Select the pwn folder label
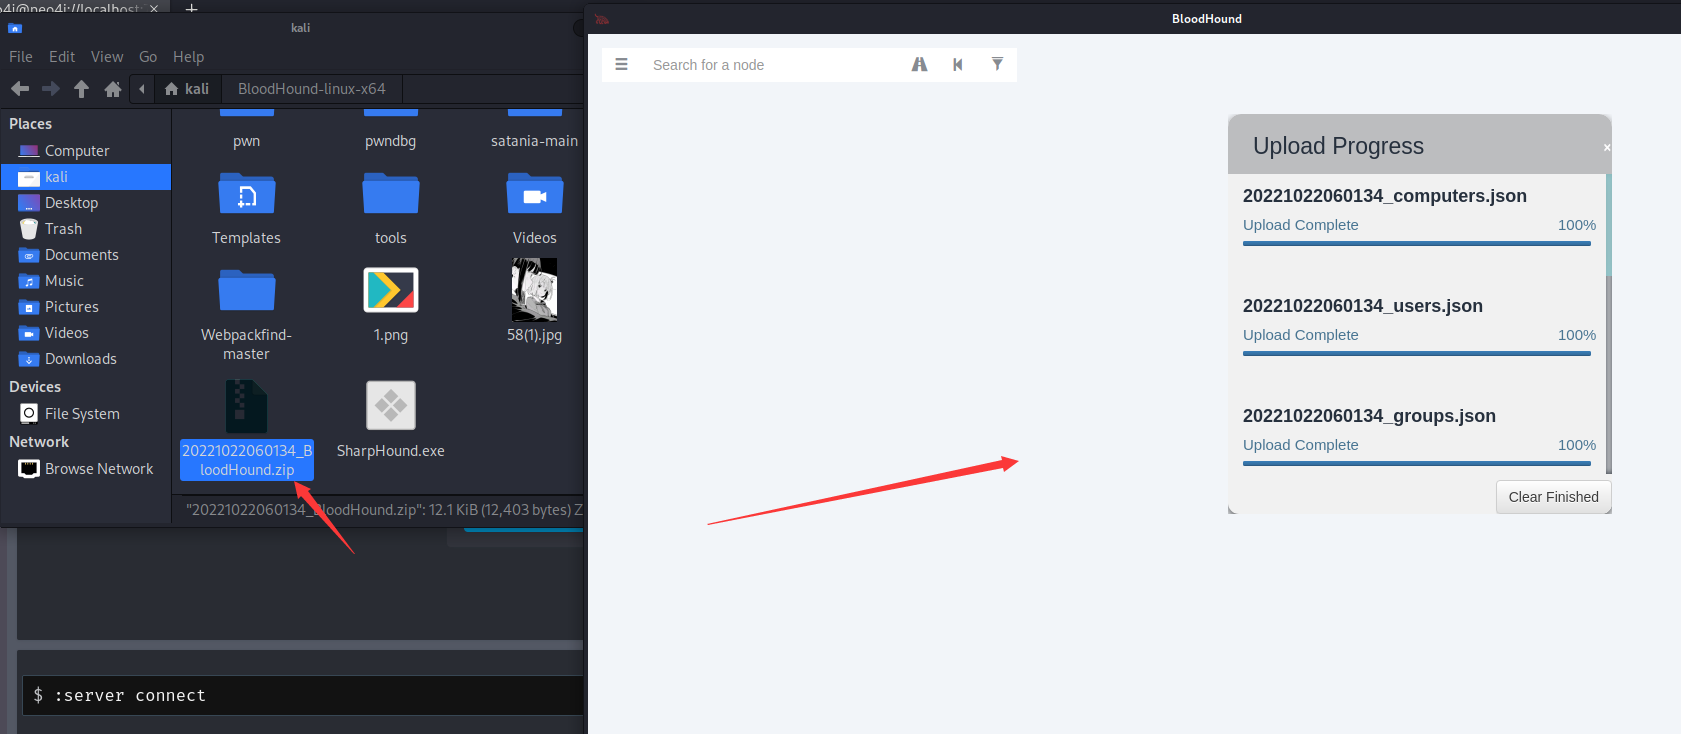Screen dimensions: 1681x734 247,141
